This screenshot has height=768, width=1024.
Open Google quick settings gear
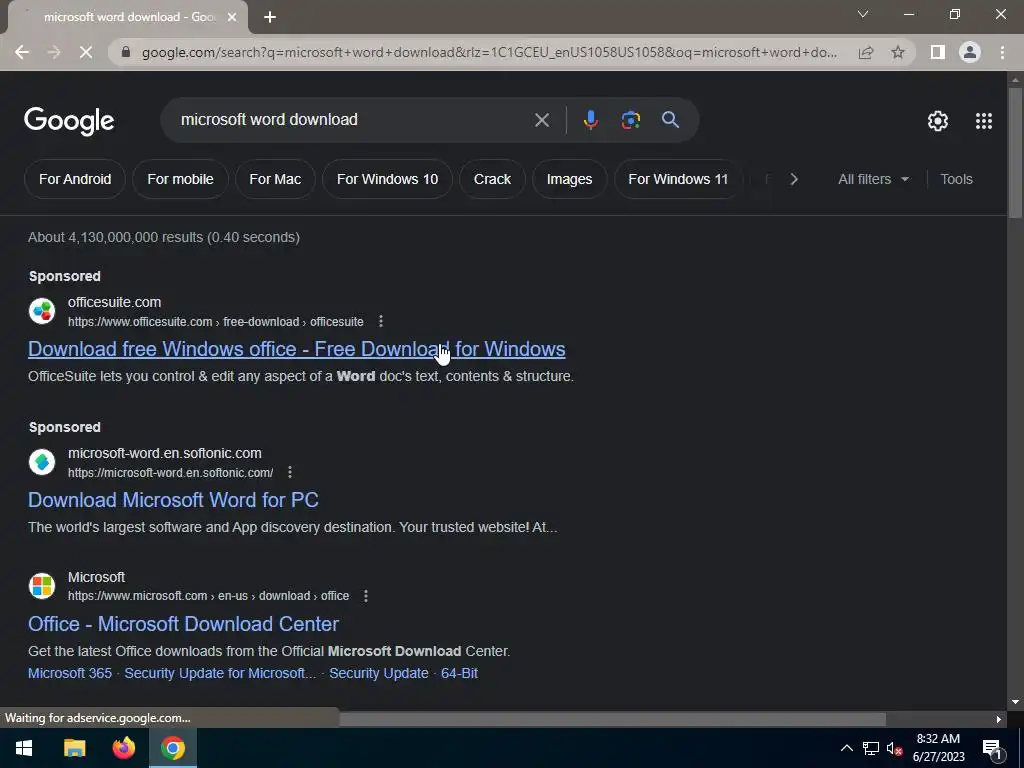[938, 121]
